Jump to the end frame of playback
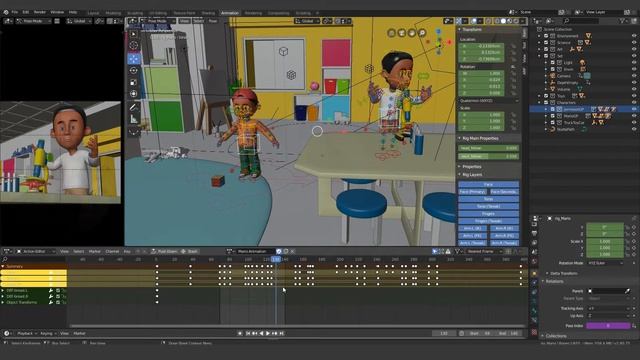This screenshot has width=640, height=360. coord(281,333)
